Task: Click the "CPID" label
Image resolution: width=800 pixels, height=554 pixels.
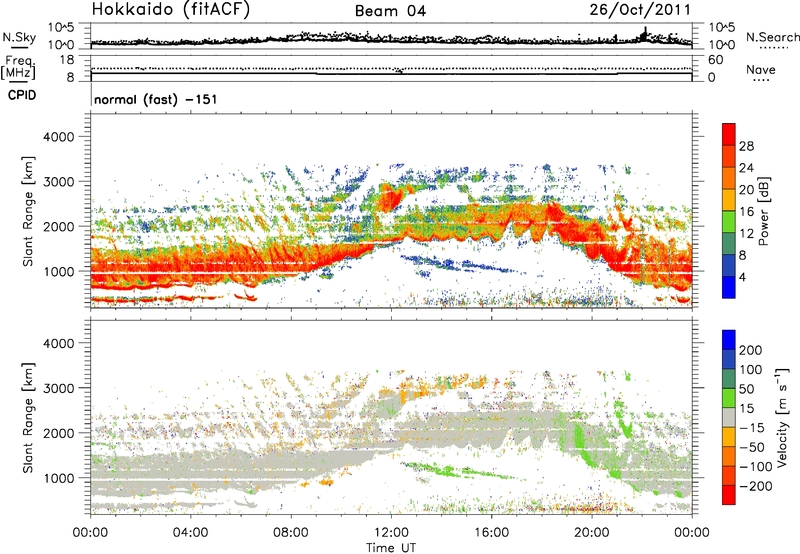Action: point(22,95)
